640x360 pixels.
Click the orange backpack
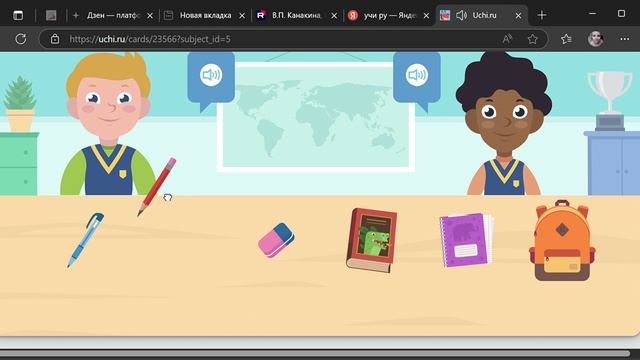[x=562, y=241]
